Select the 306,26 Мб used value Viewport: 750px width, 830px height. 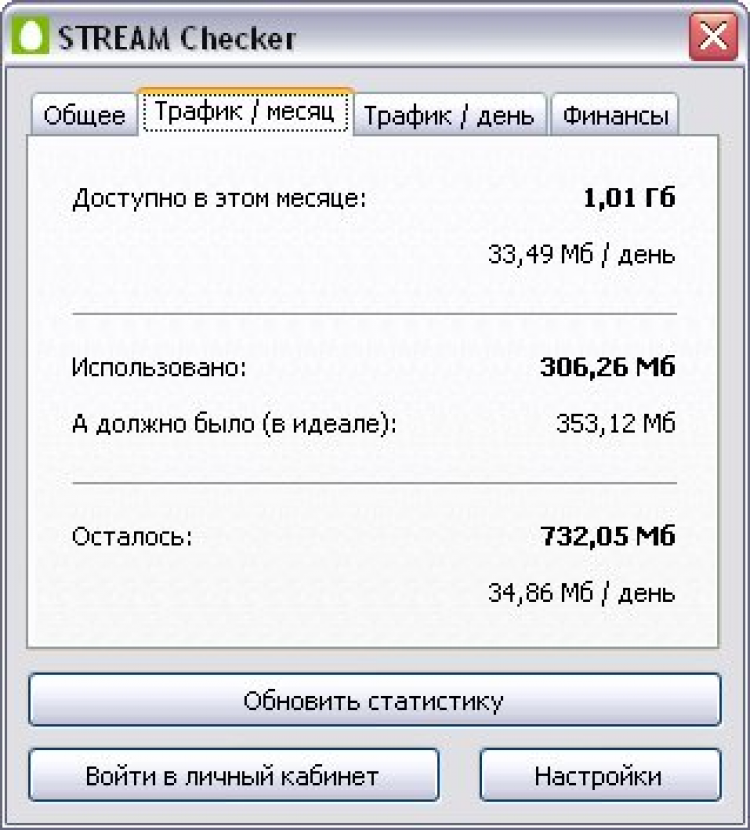tap(608, 366)
